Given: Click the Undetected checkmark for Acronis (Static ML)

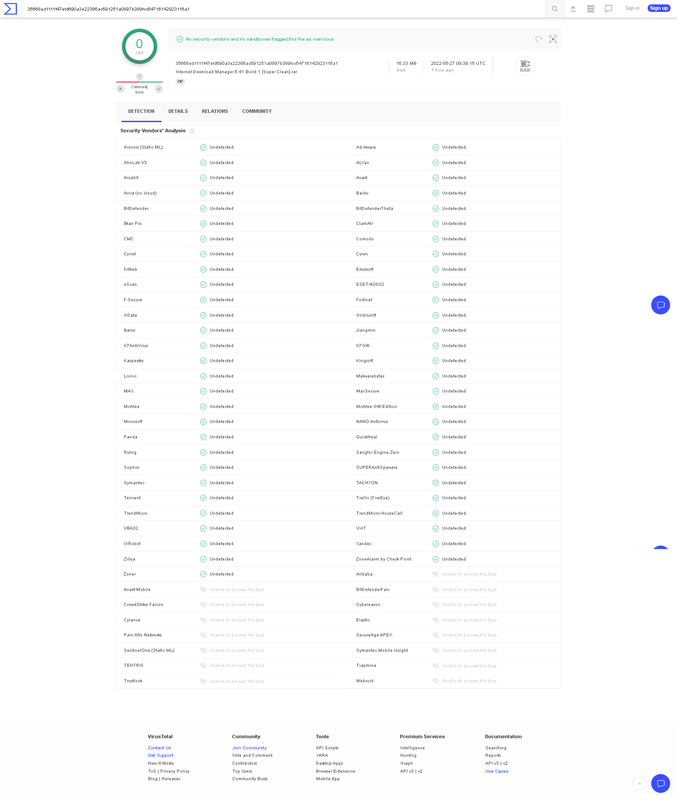Looking at the screenshot, I should point(203,147).
